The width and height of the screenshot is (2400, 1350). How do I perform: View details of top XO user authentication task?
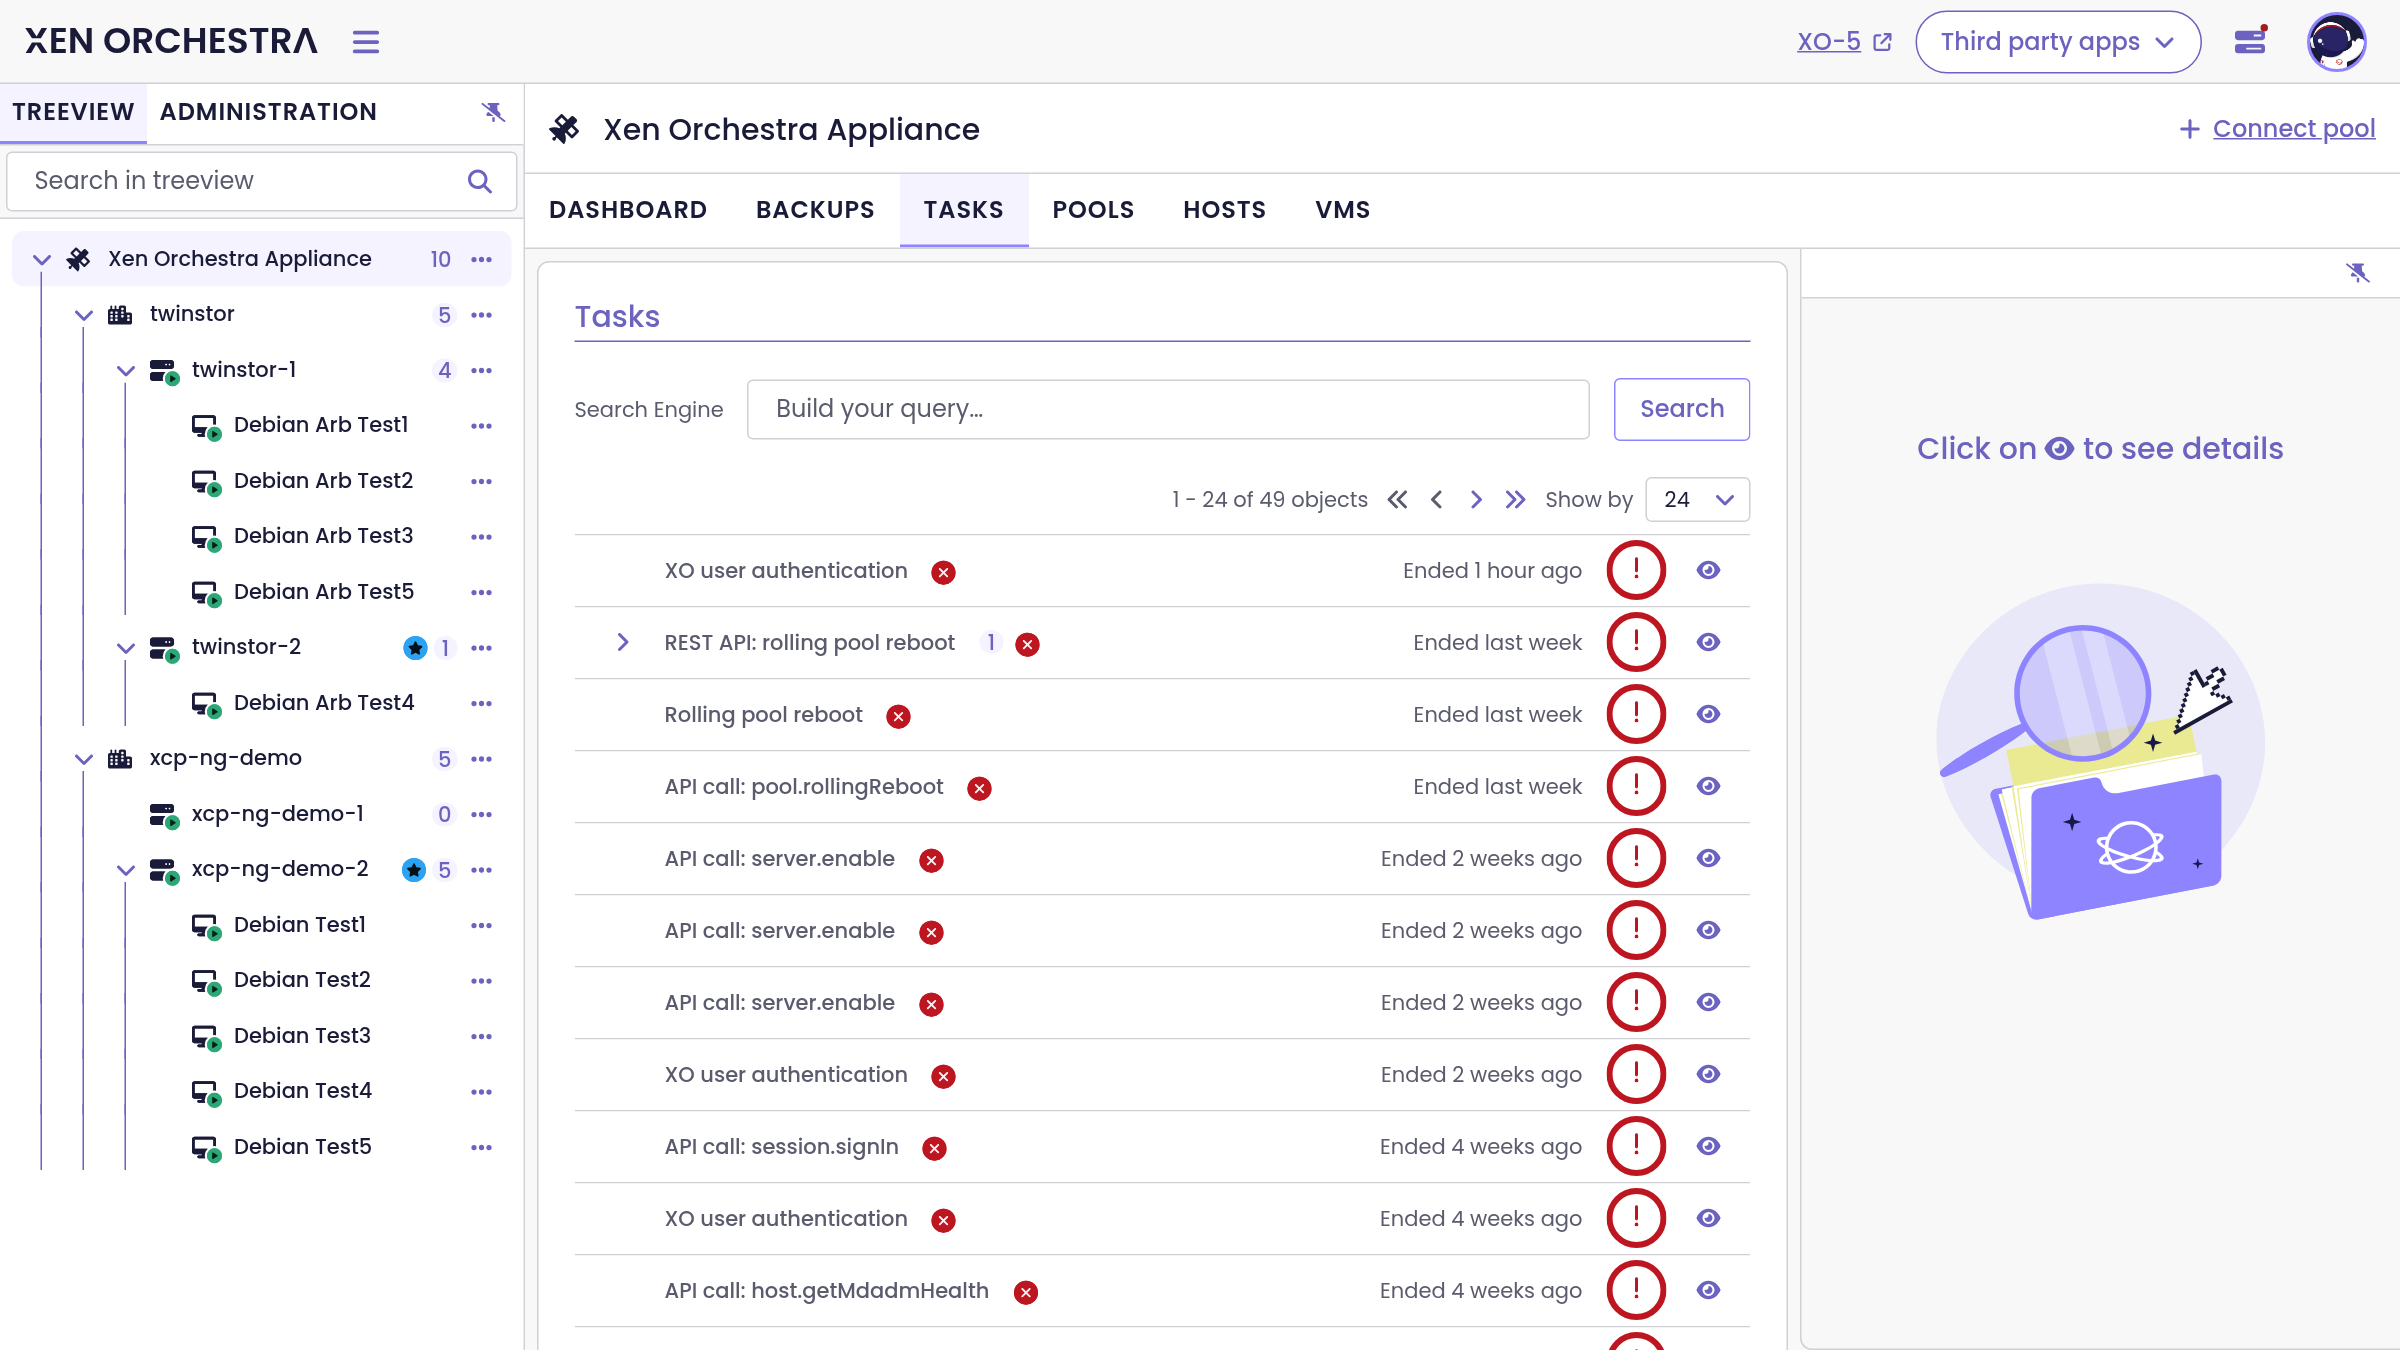point(1708,570)
